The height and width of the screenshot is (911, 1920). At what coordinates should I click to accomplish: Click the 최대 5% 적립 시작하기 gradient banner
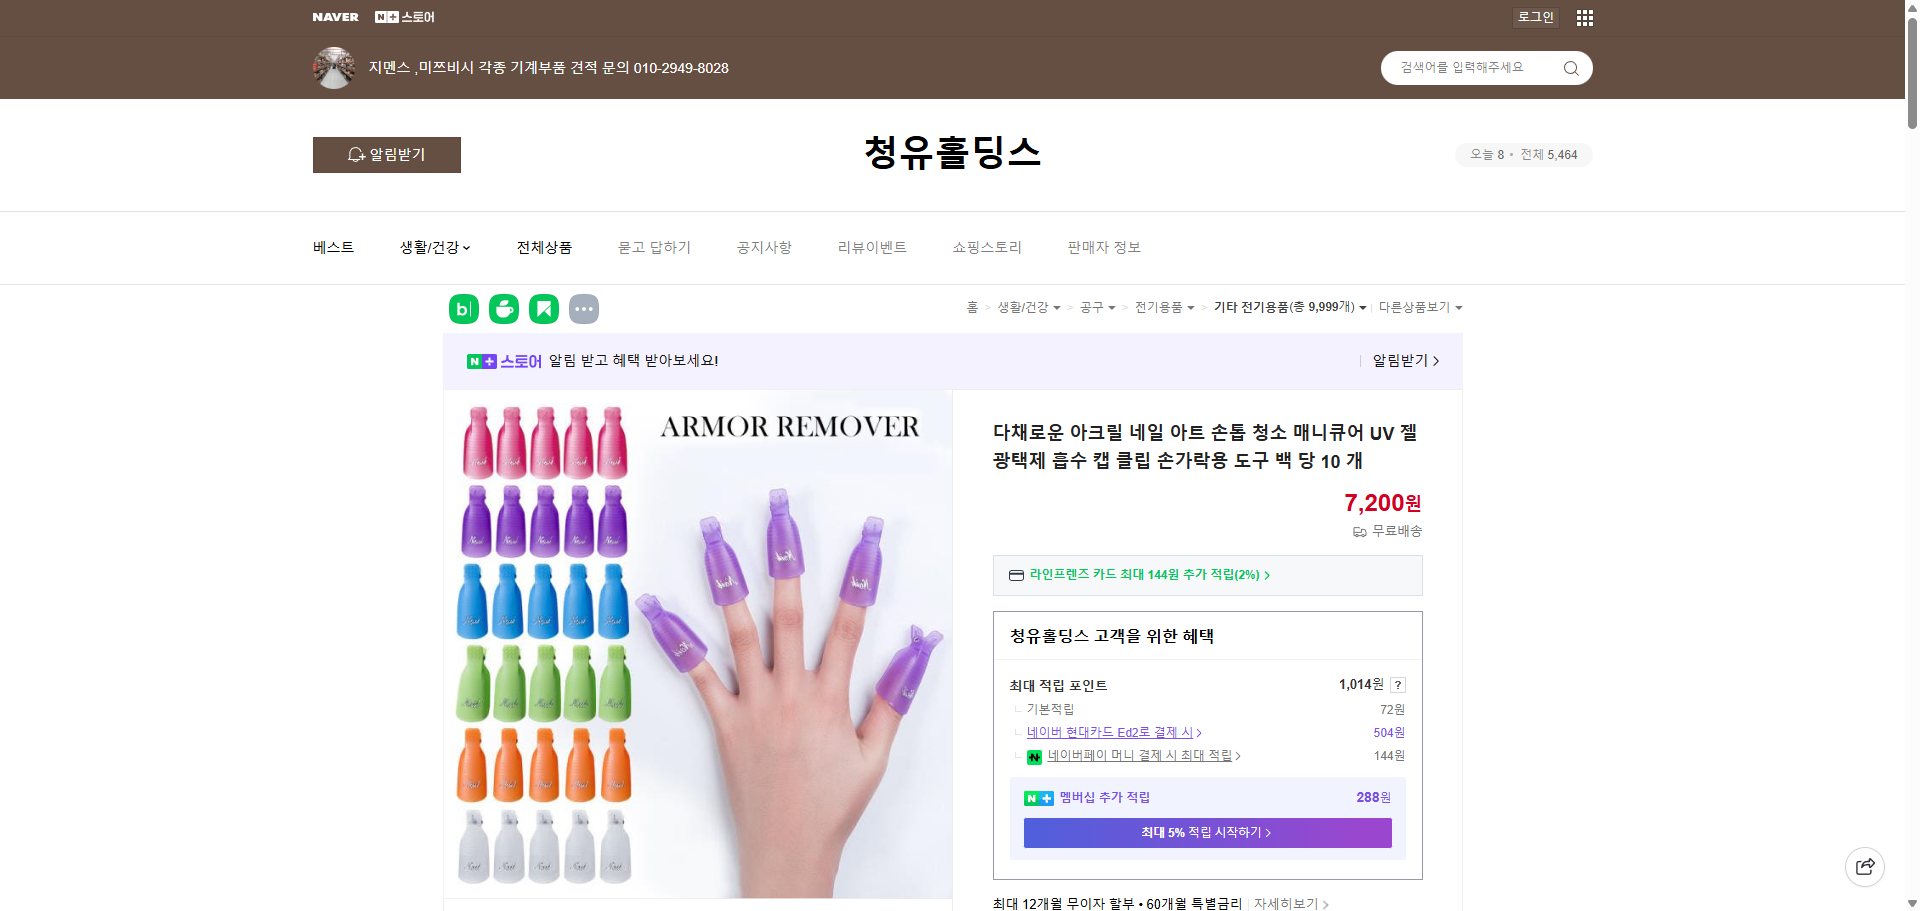1206,832
